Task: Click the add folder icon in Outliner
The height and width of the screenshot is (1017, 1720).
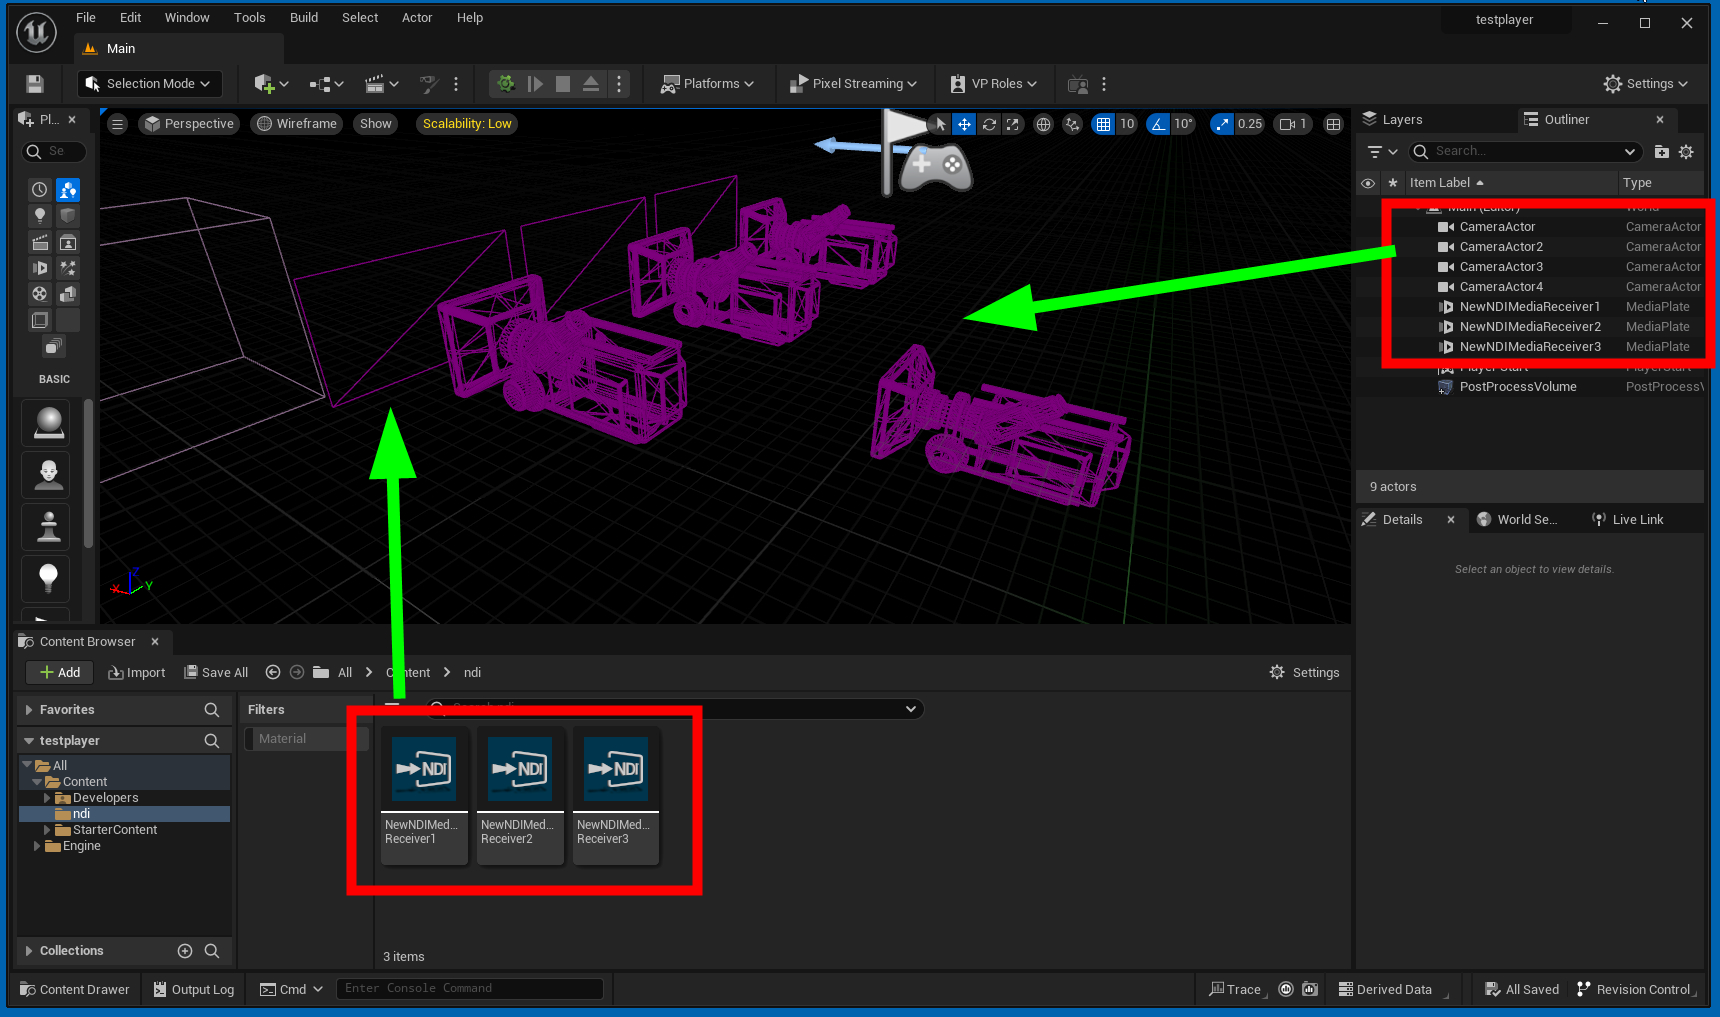Action: pos(1661,152)
